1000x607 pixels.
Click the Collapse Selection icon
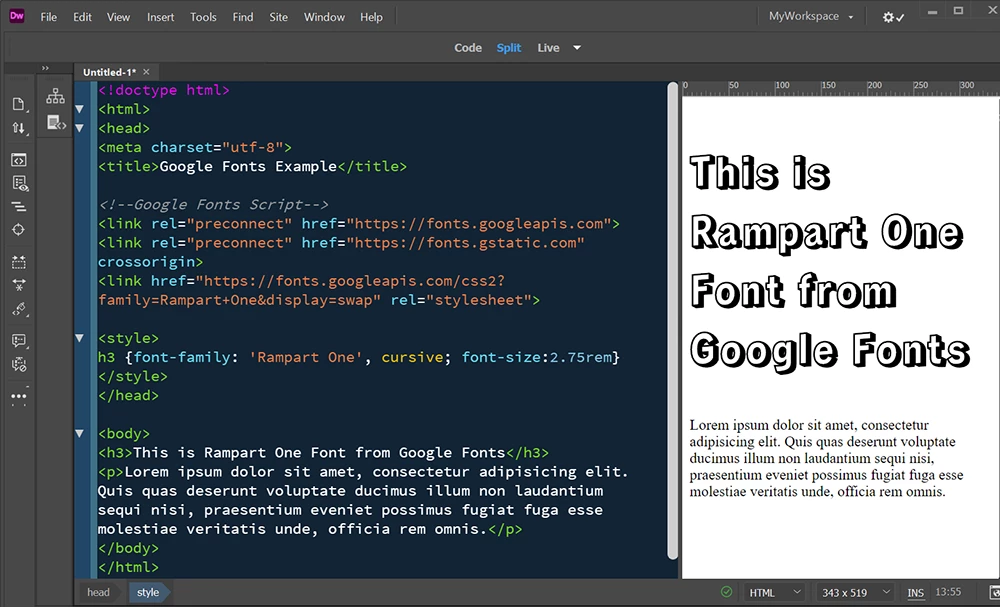coord(18,262)
